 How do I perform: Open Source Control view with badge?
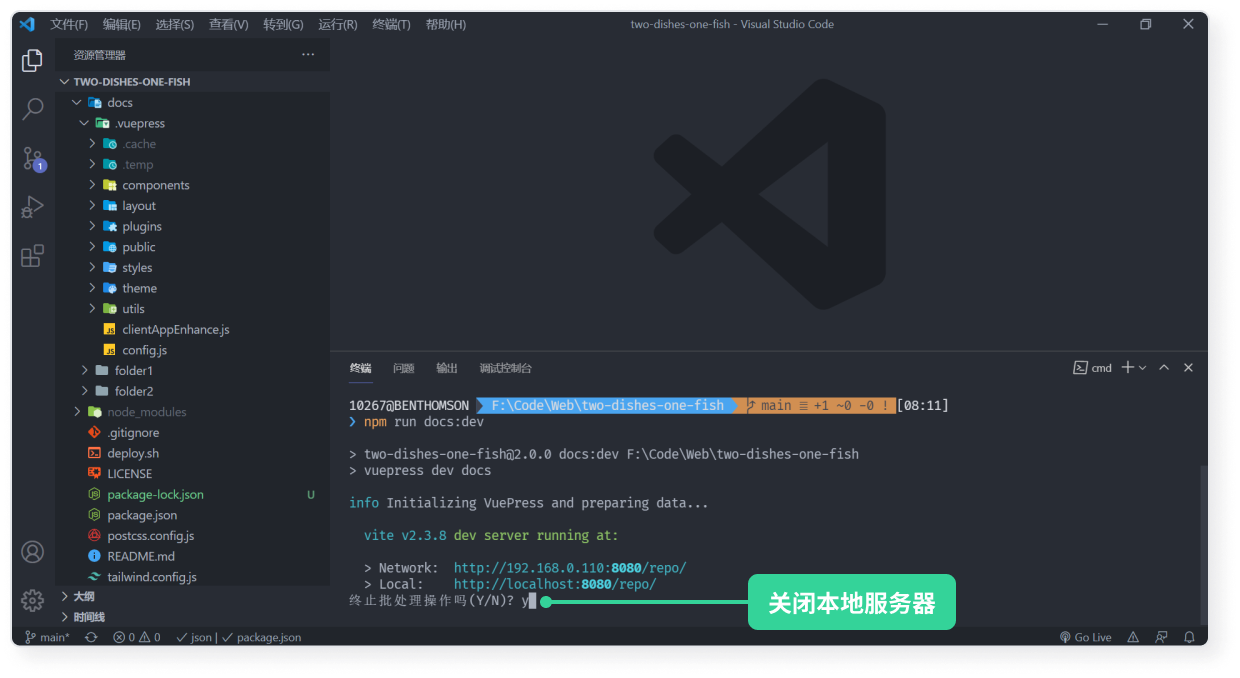[x=33, y=158]
